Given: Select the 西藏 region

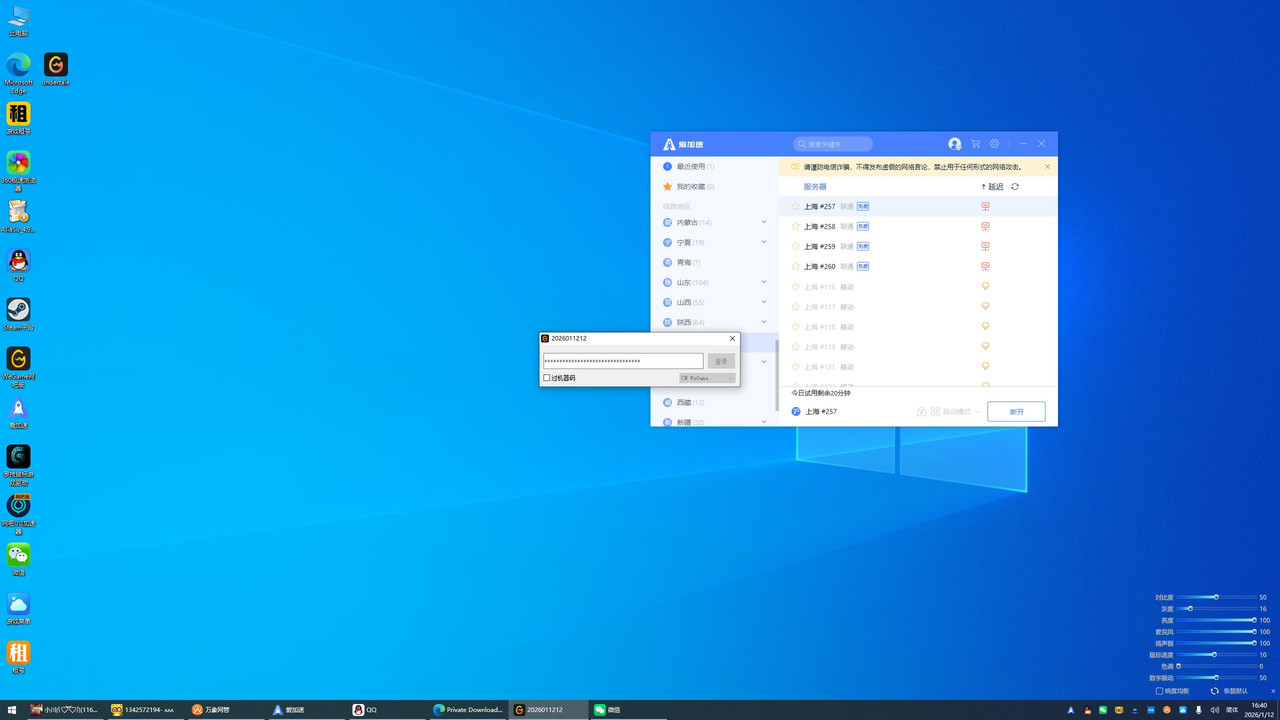Looking at the screenshot, I should [x=714, y=402].
